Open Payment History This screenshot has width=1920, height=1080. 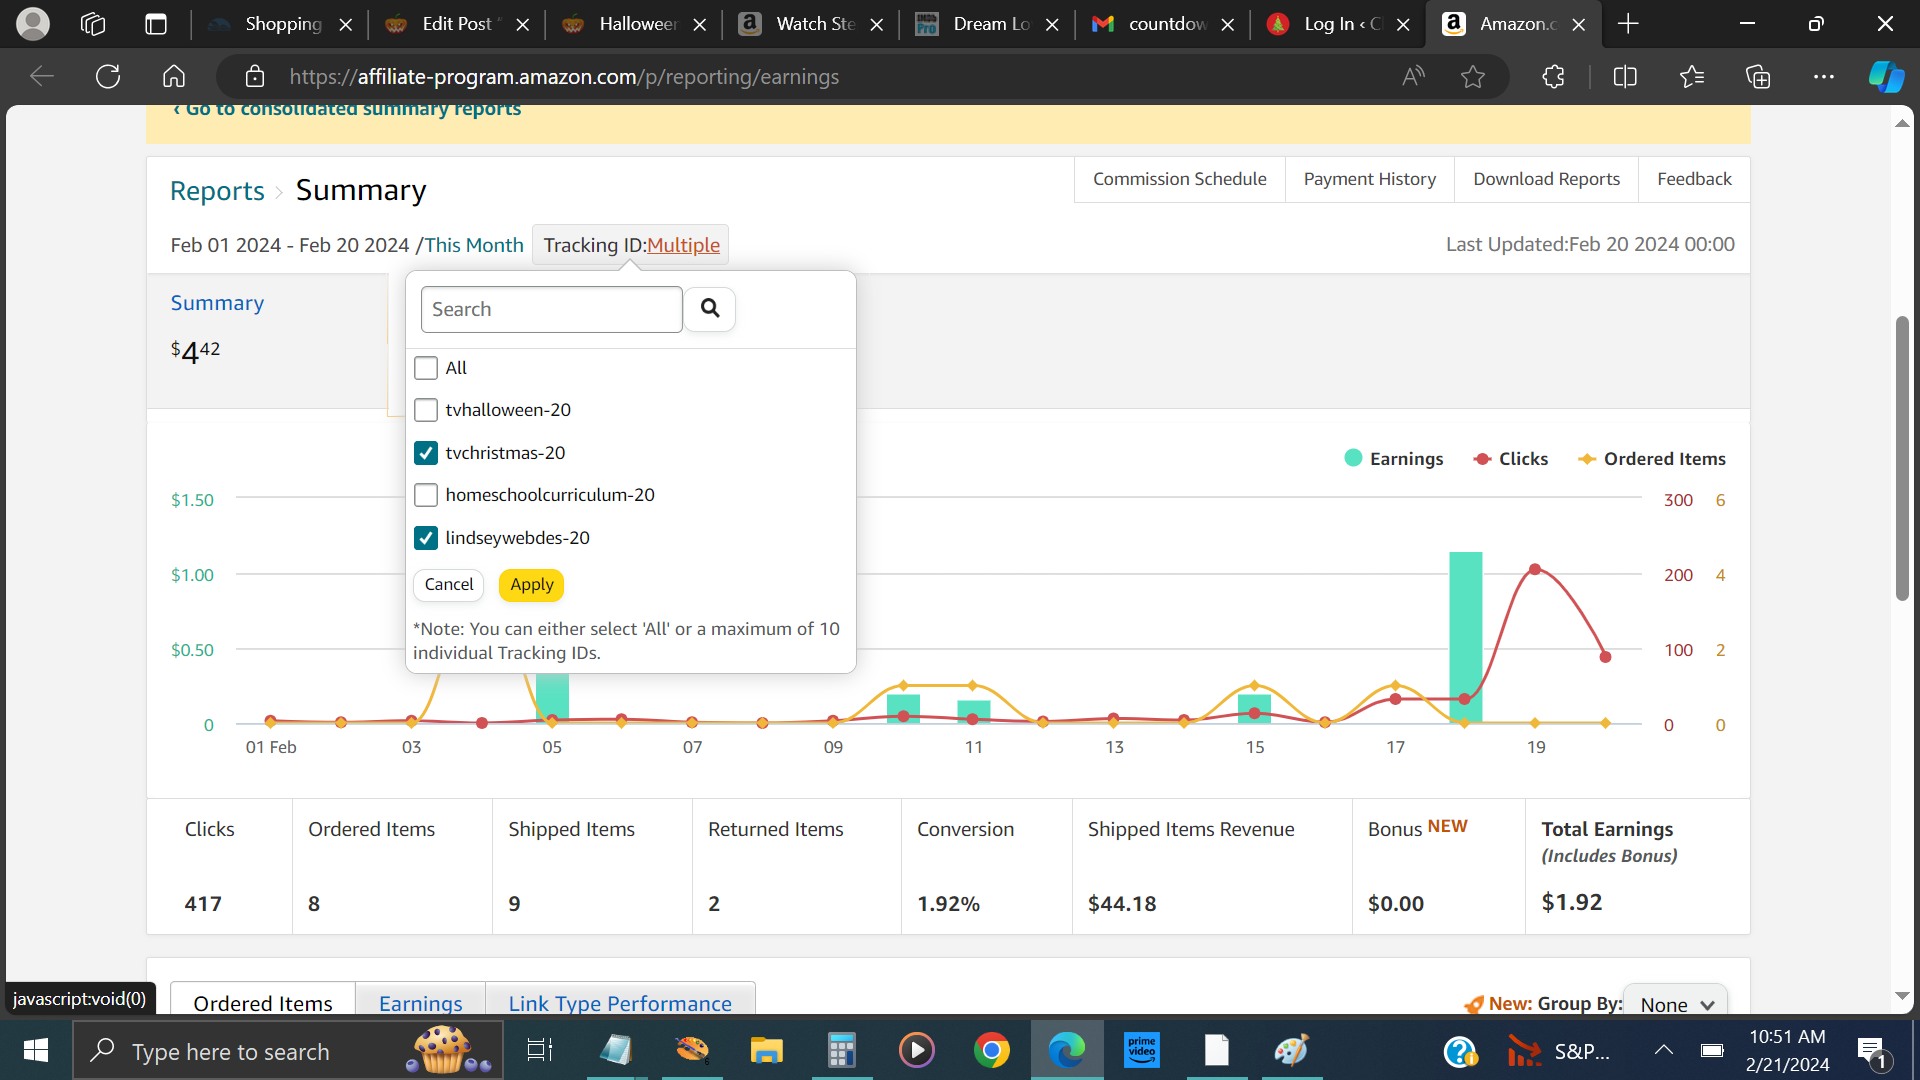tap(1370, 179)
